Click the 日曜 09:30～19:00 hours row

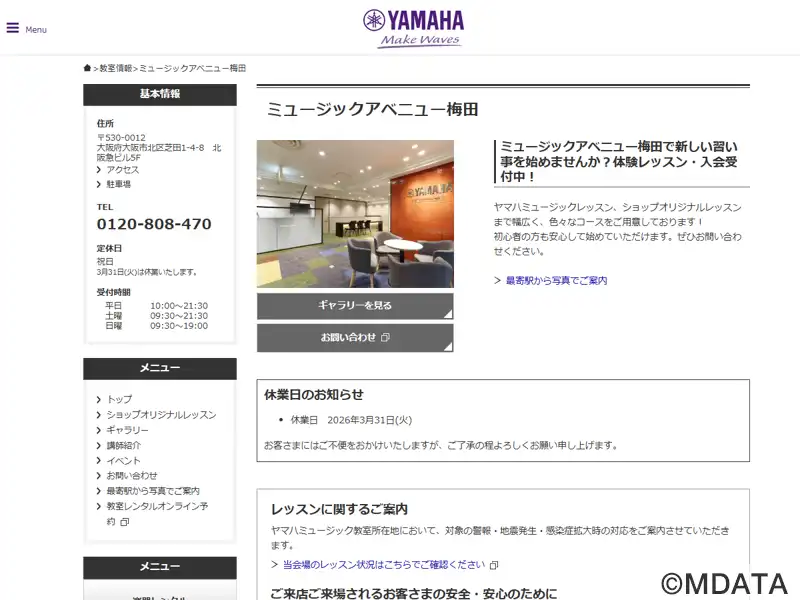[x=157, y=326]
